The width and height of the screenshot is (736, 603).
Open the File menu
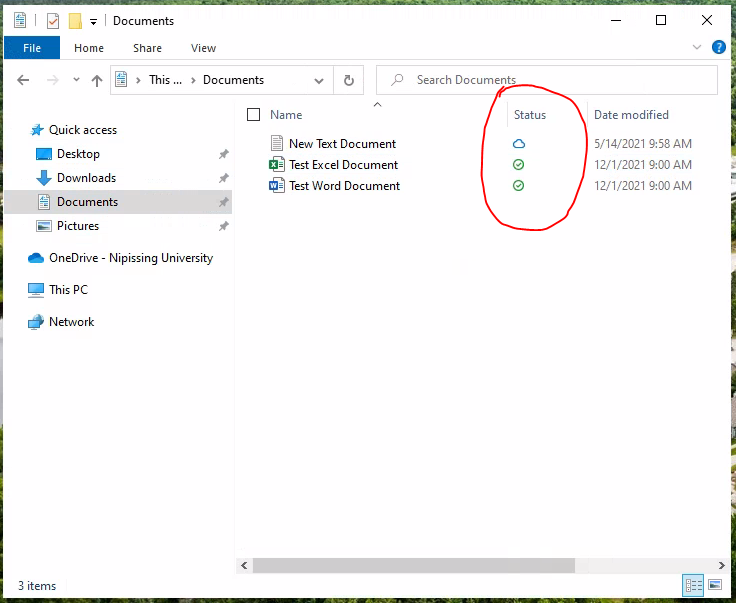31,47
